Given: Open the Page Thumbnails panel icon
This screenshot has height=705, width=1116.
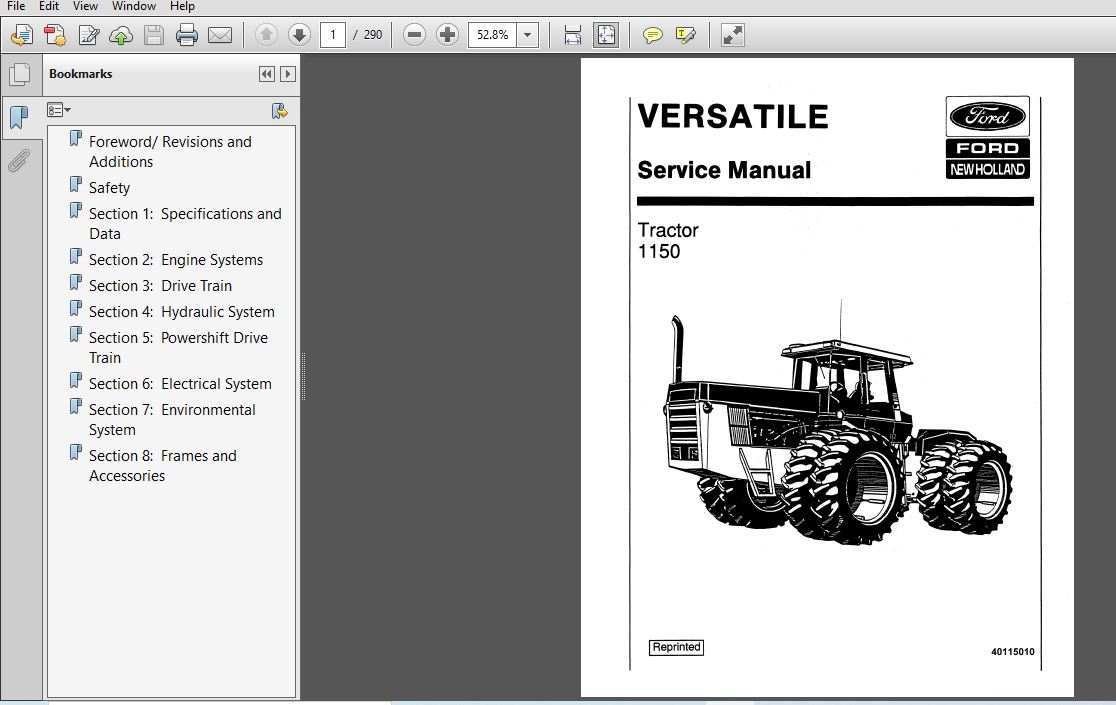Looking at the screenshot, I should 20,74.
